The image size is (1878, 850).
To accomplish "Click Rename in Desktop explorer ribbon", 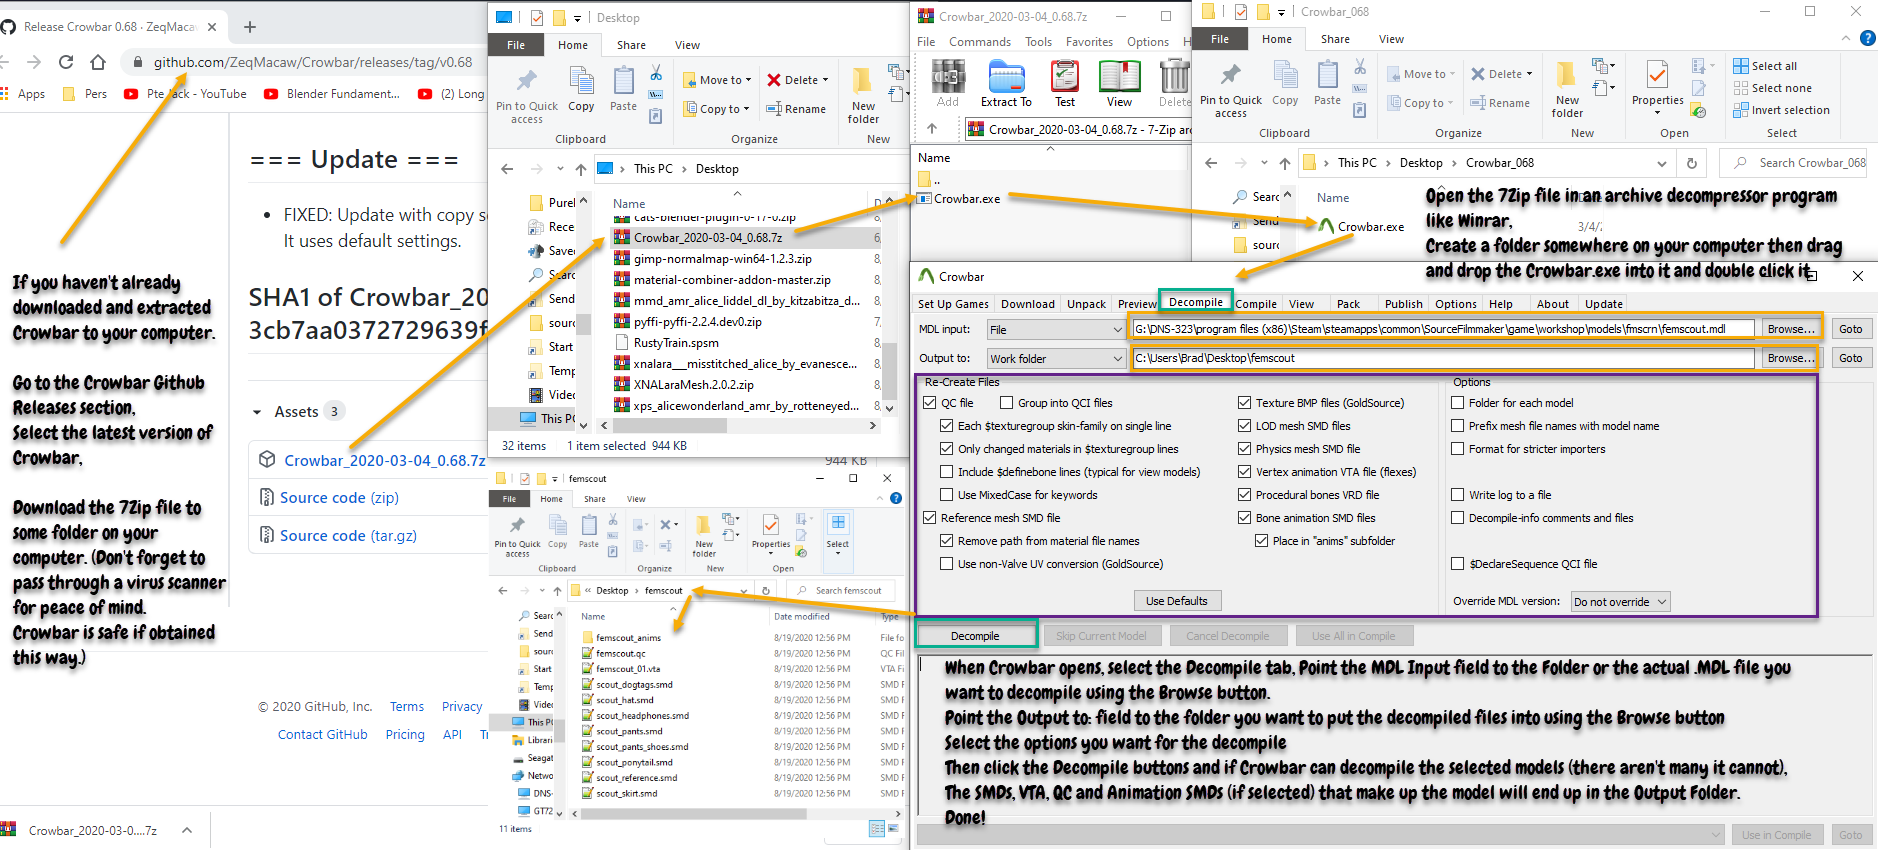I will [796, 109].
